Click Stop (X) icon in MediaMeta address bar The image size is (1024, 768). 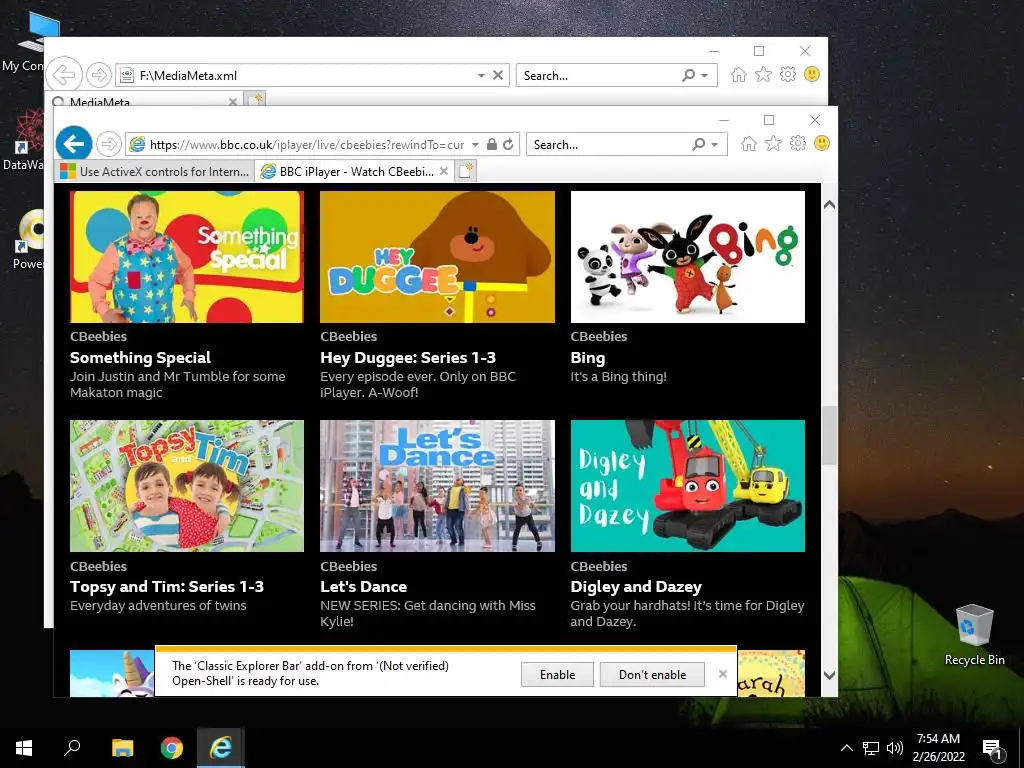tap(498, 75)
